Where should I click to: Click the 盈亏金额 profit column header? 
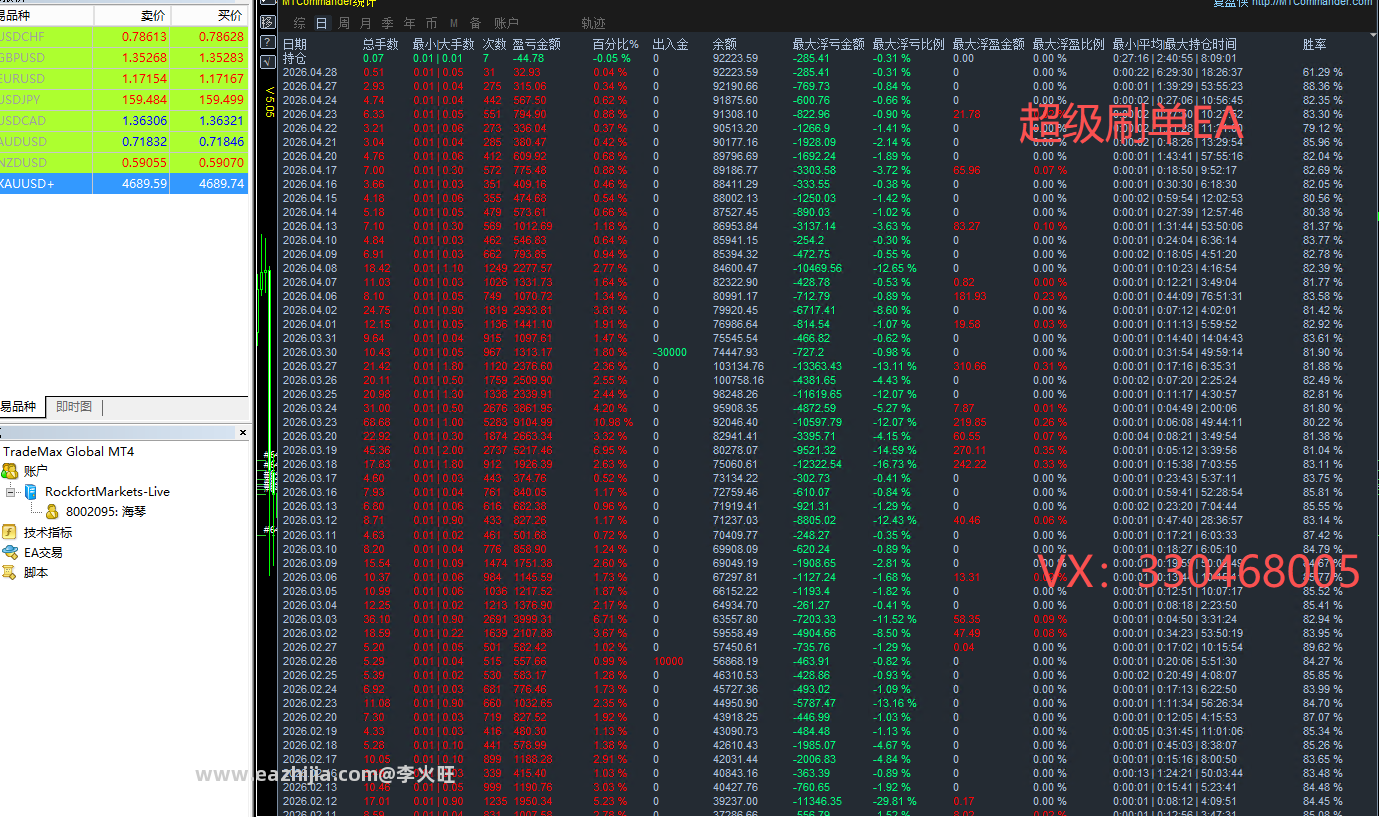click(x=536, y=44)
